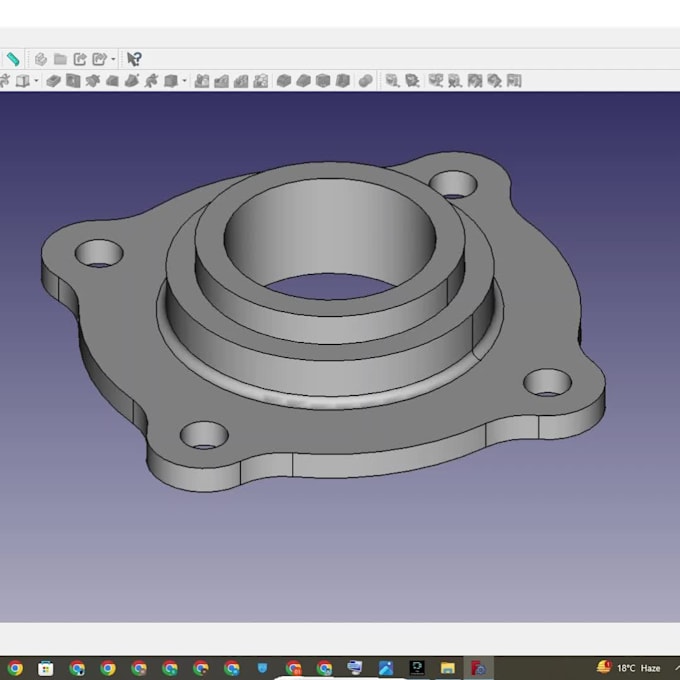
Task: Open the link actions dropdown arrow
Action: (x=113, y=59)
